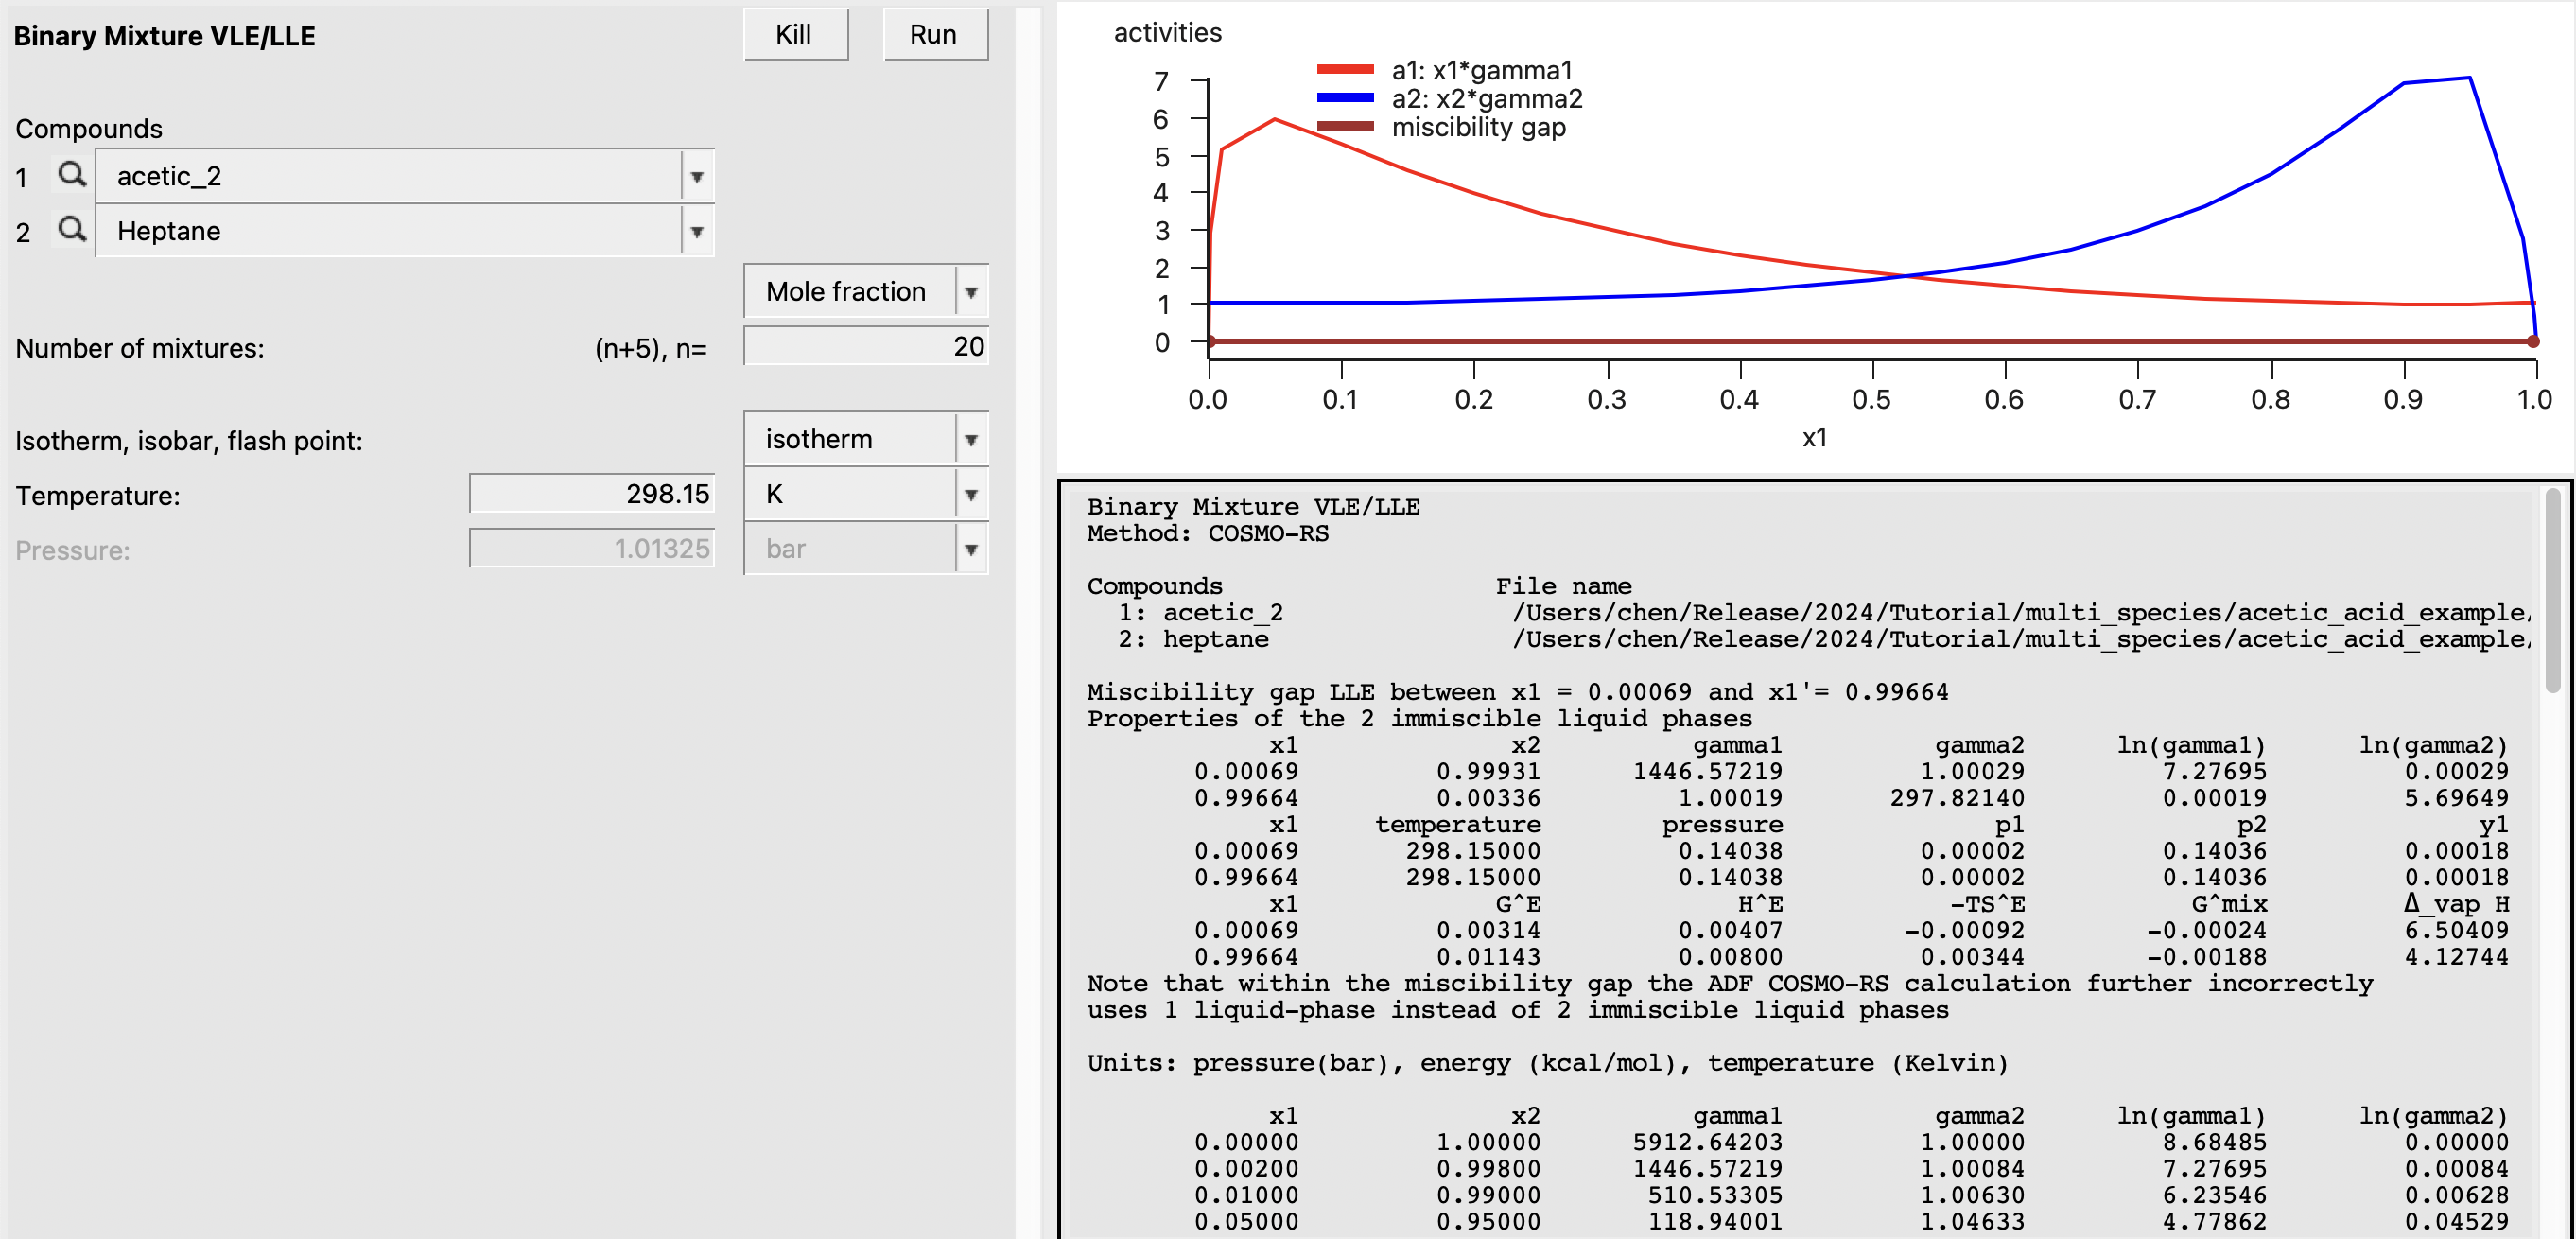Open the isotherm mode dropdown

click(969, 440)
